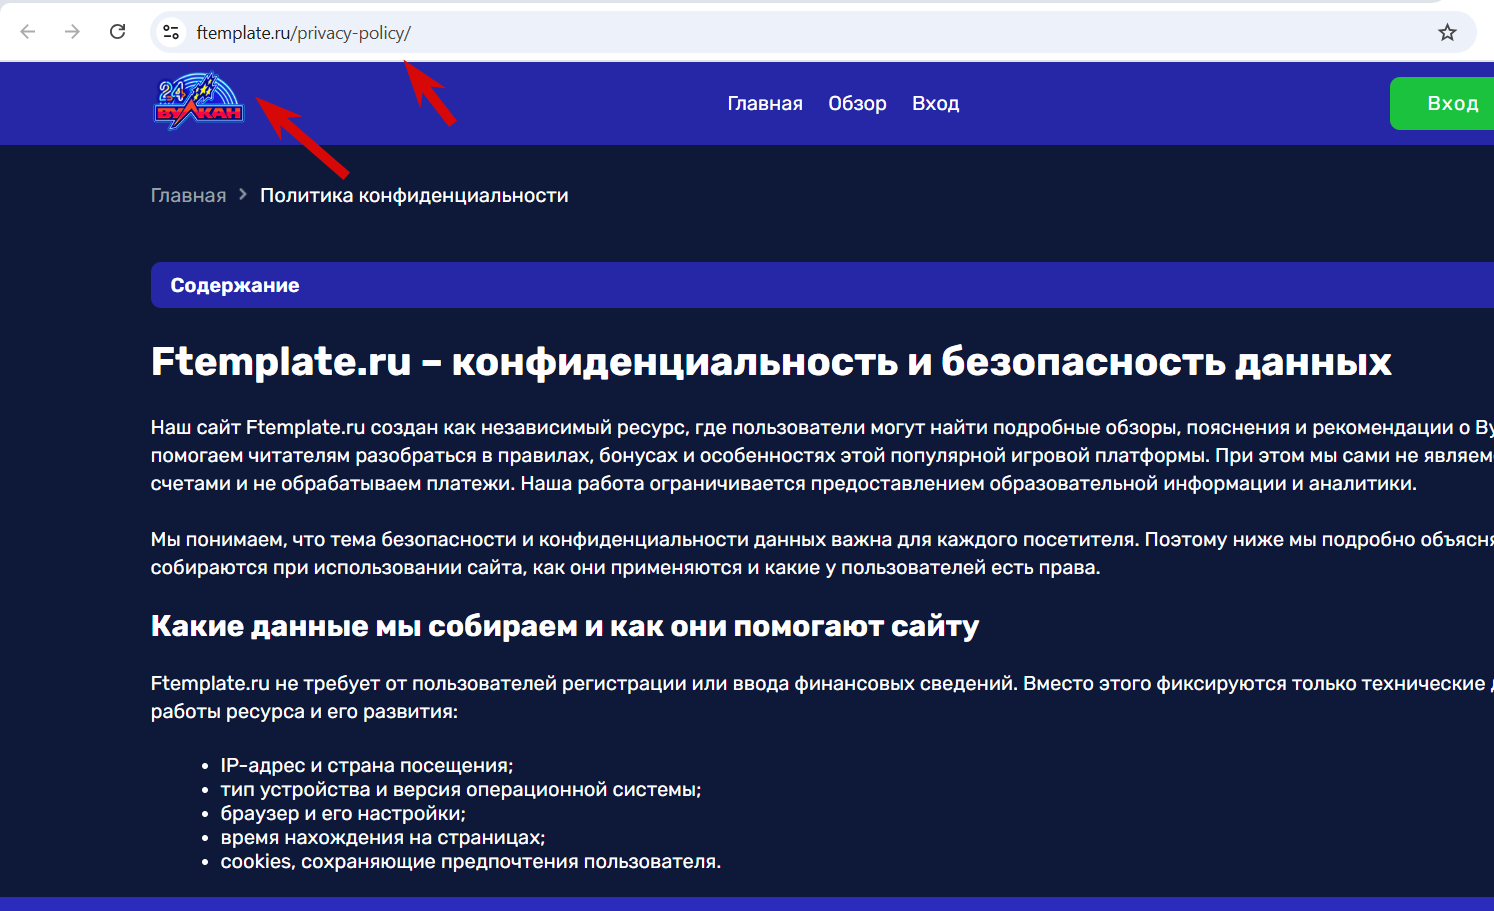Click the green Вход button
1494x911 pixels.
(x=1442, y=103)
